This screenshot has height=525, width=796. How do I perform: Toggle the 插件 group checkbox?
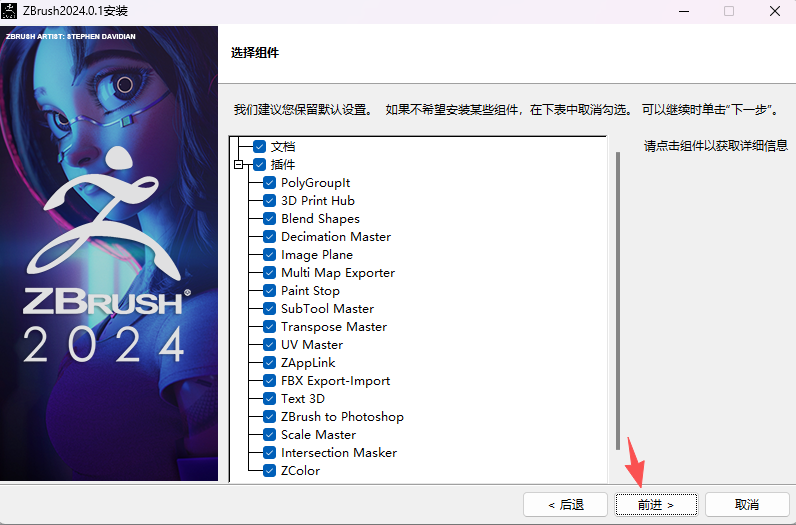pos(259,165)
